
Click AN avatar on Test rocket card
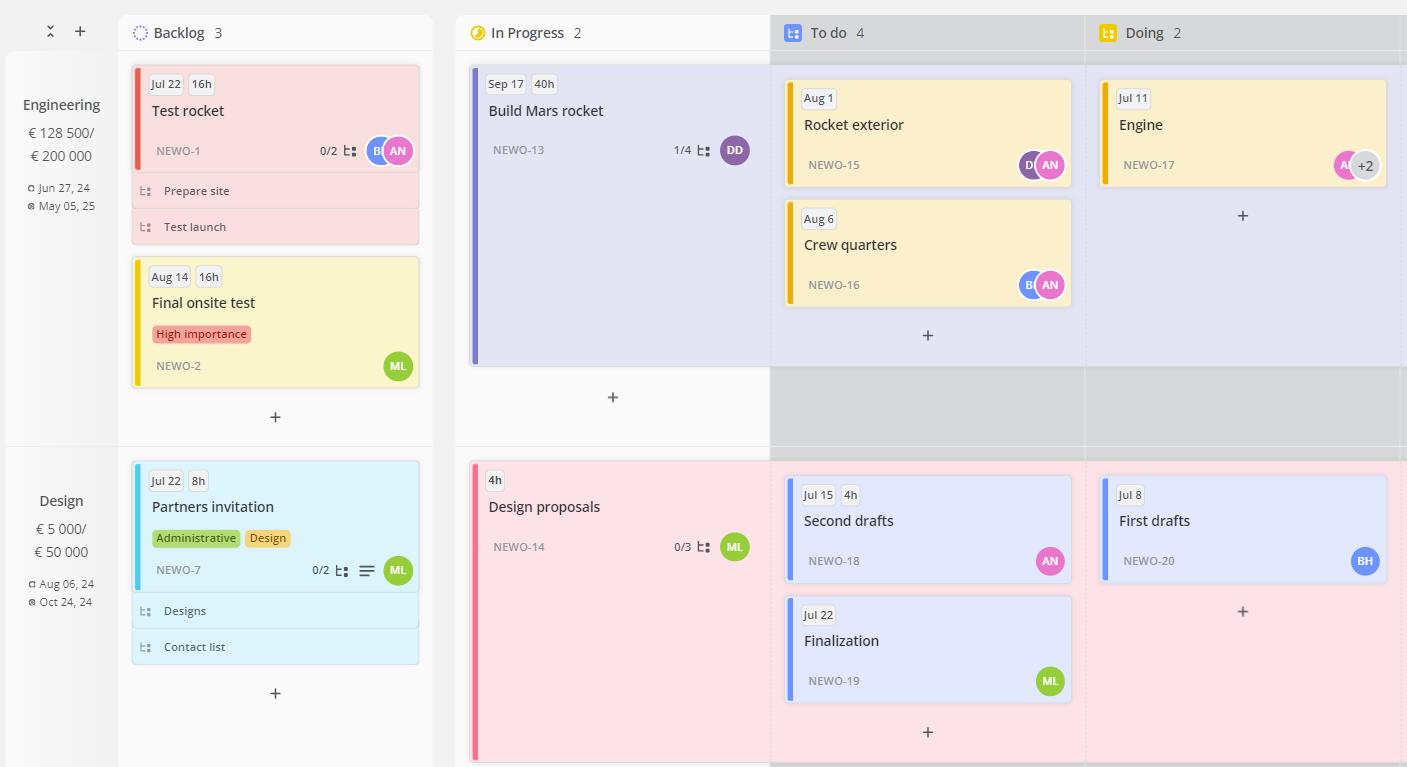(398, 151)
